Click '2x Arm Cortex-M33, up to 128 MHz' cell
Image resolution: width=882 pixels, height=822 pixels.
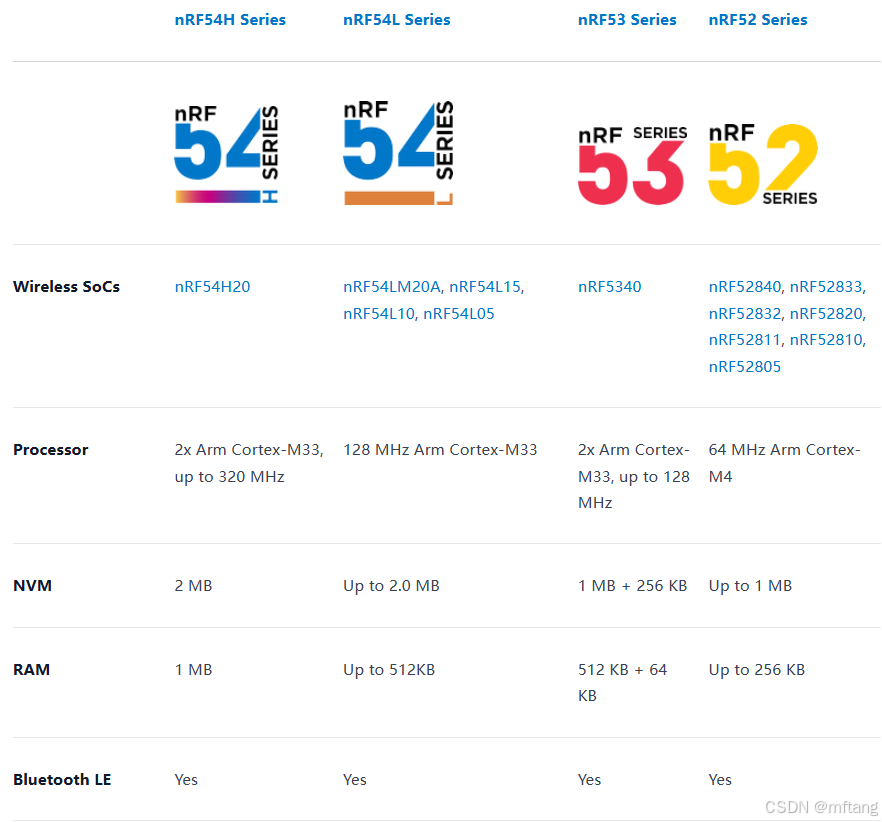pyautogui.click(x=634, y=476)
